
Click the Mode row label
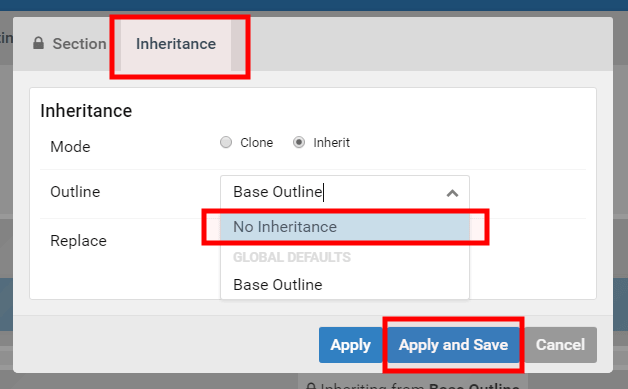70,147
